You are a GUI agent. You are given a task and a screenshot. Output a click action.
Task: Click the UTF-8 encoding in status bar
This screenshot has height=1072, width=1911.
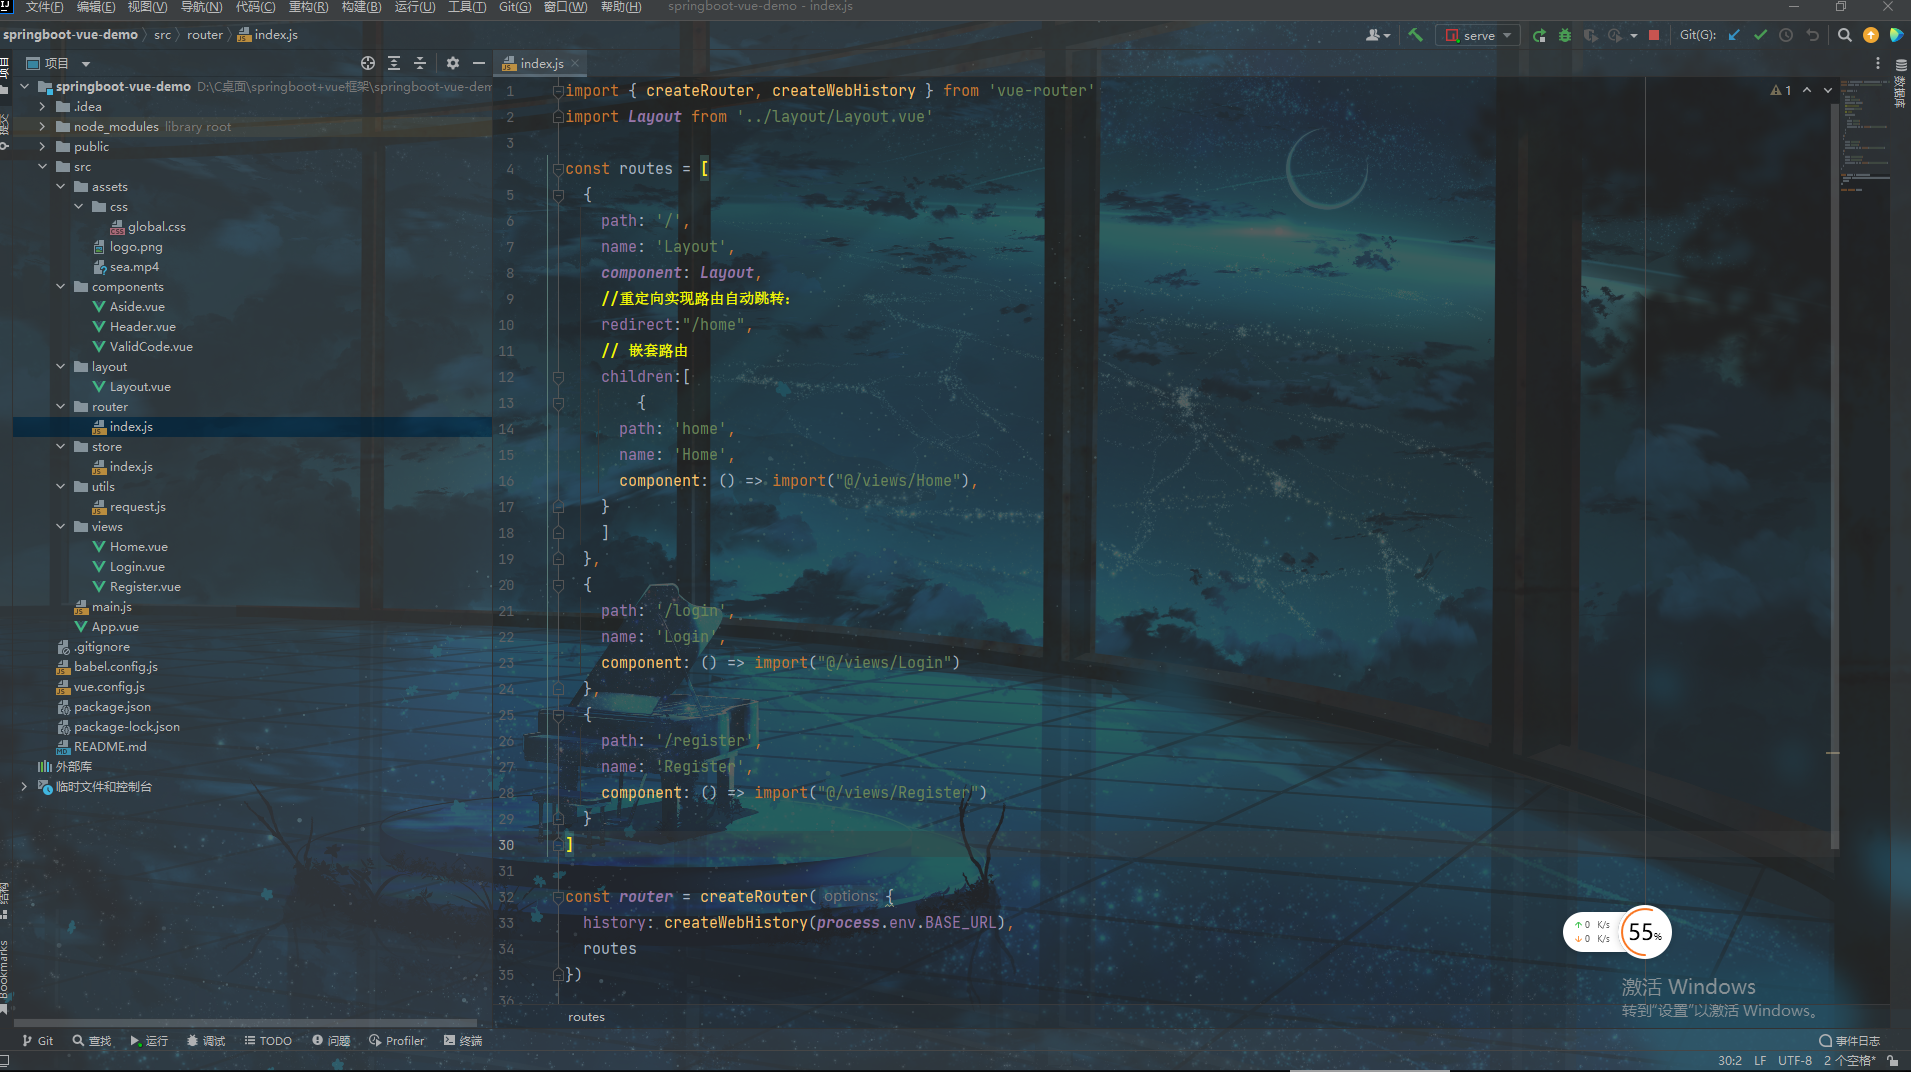click(x=1795, y=1061)
